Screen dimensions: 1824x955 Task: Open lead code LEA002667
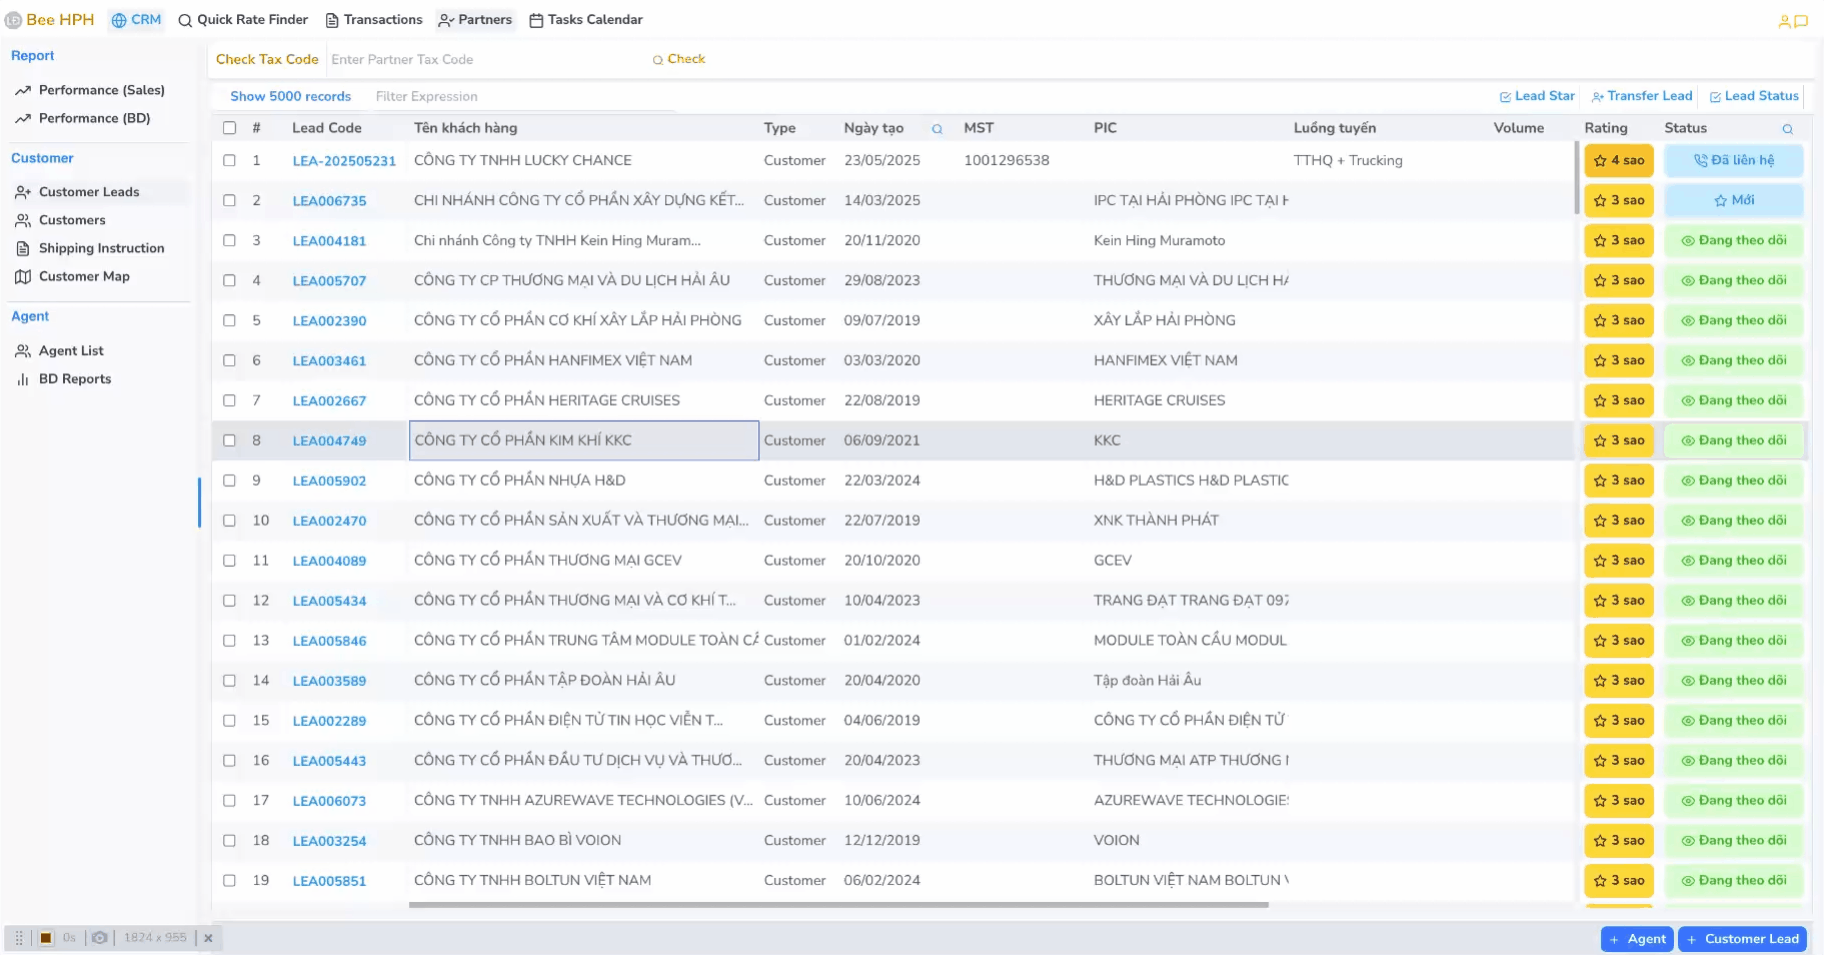click(x=329, y=401)
